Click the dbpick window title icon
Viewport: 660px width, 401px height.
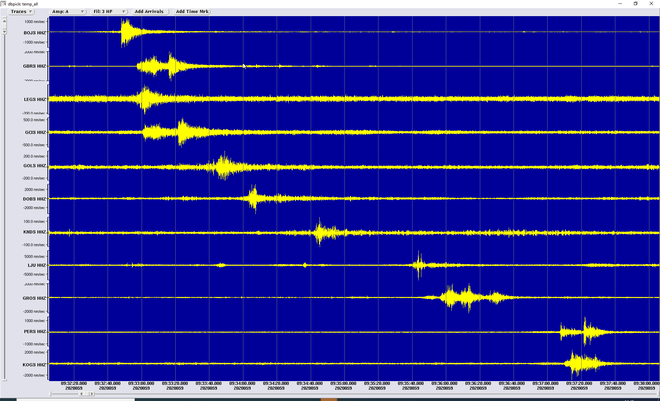point(3,3)
